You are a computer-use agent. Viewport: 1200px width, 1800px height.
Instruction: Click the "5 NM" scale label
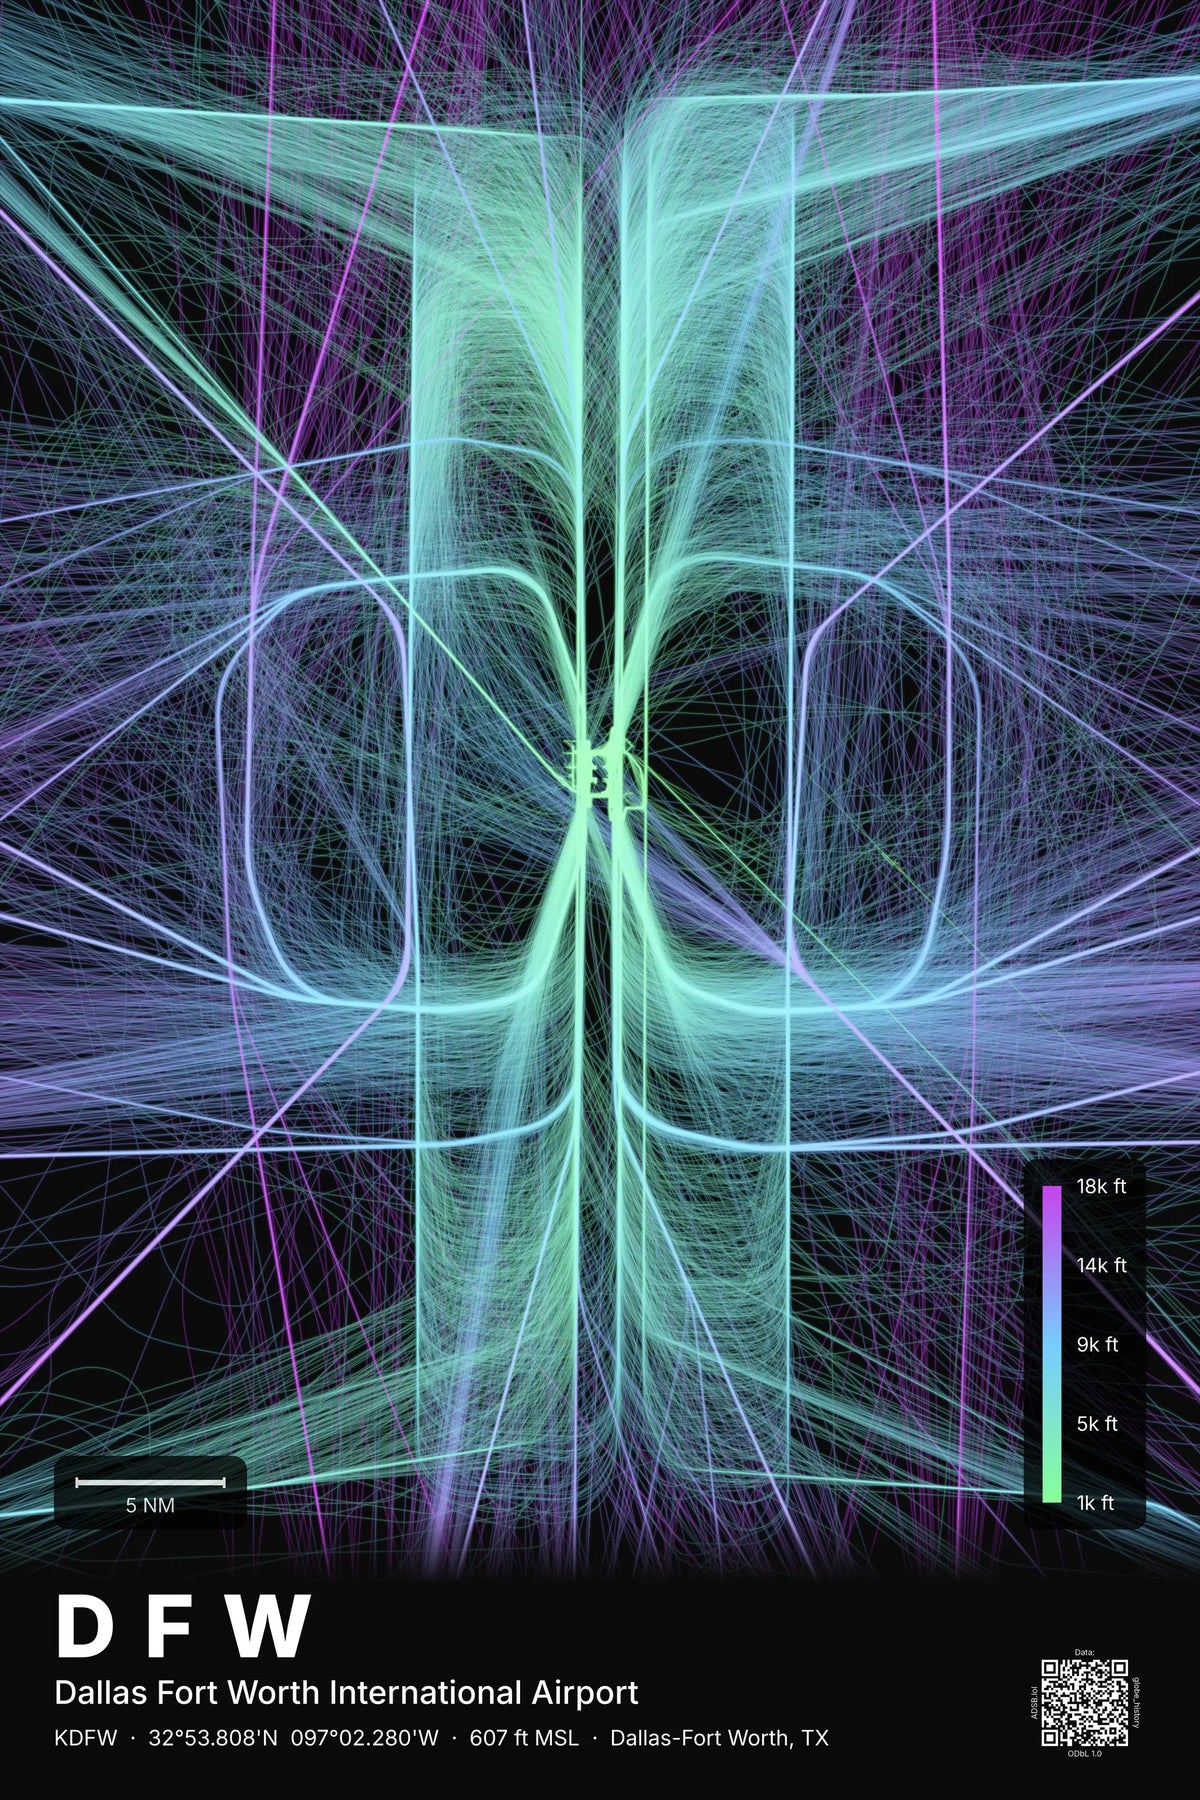pyautogui.click(x=150, y=1505)
